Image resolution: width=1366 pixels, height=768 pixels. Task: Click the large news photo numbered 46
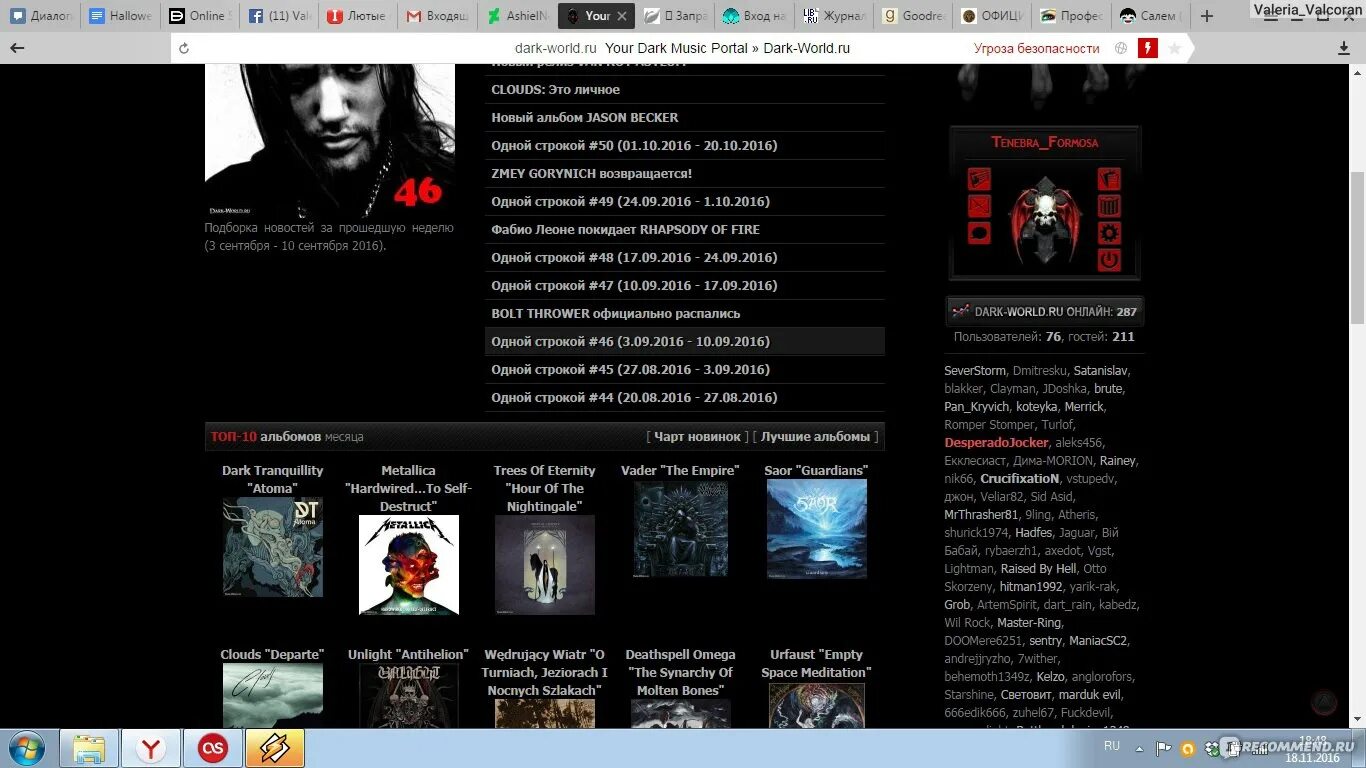tap(330, 141)
